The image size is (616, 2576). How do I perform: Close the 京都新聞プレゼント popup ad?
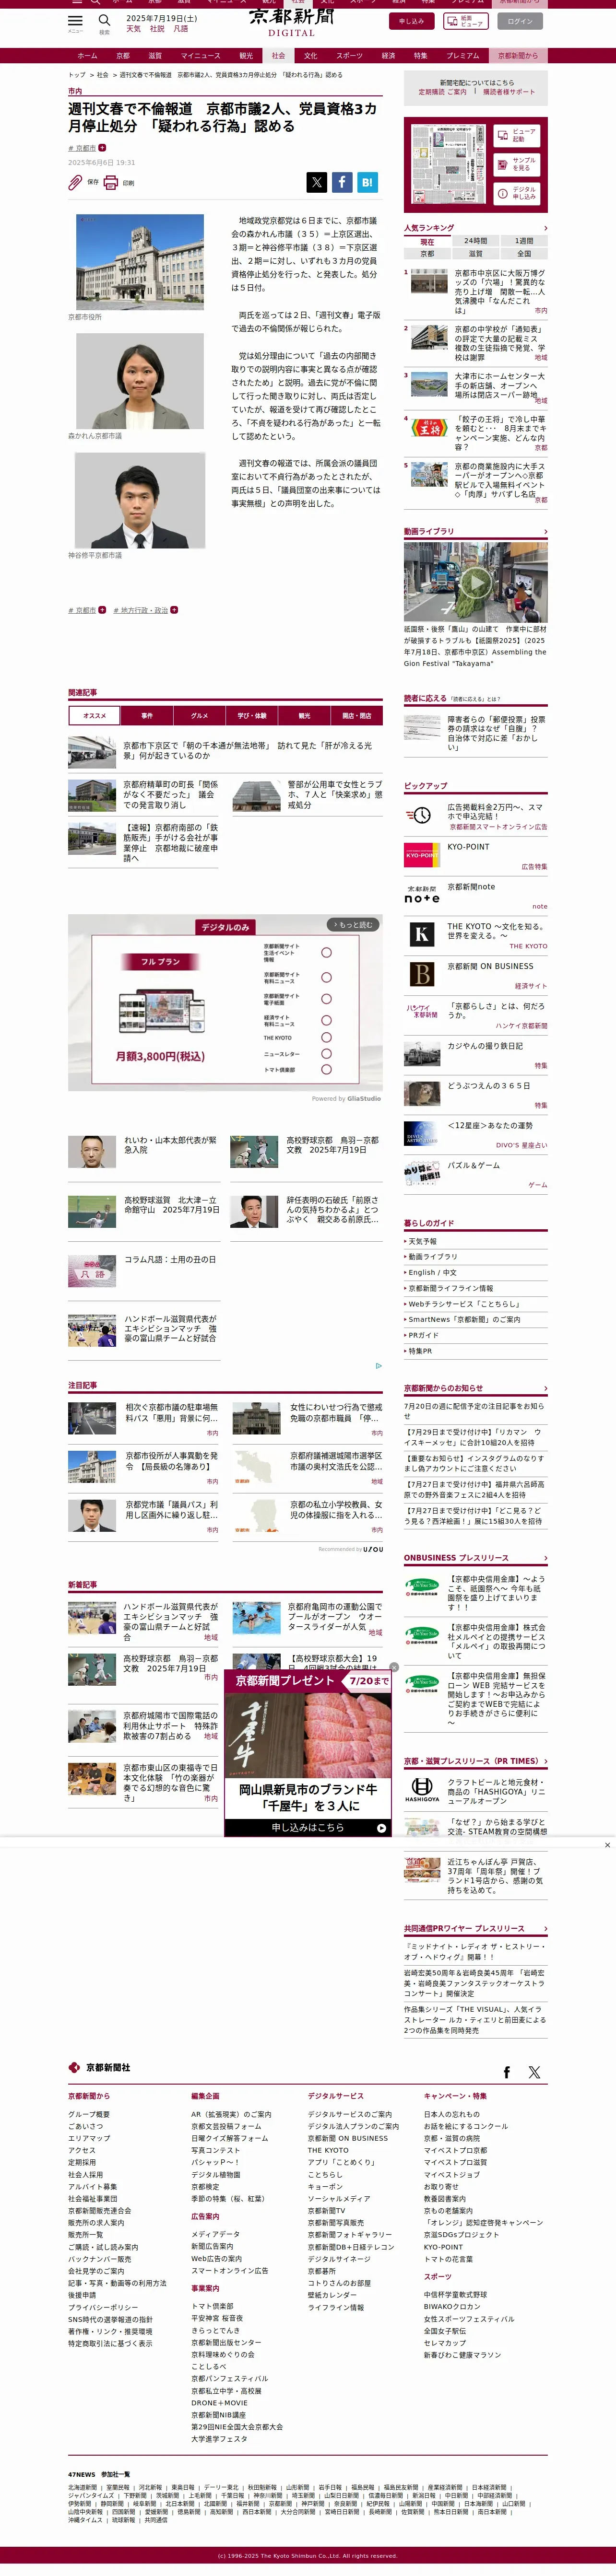click(393, 1668)
